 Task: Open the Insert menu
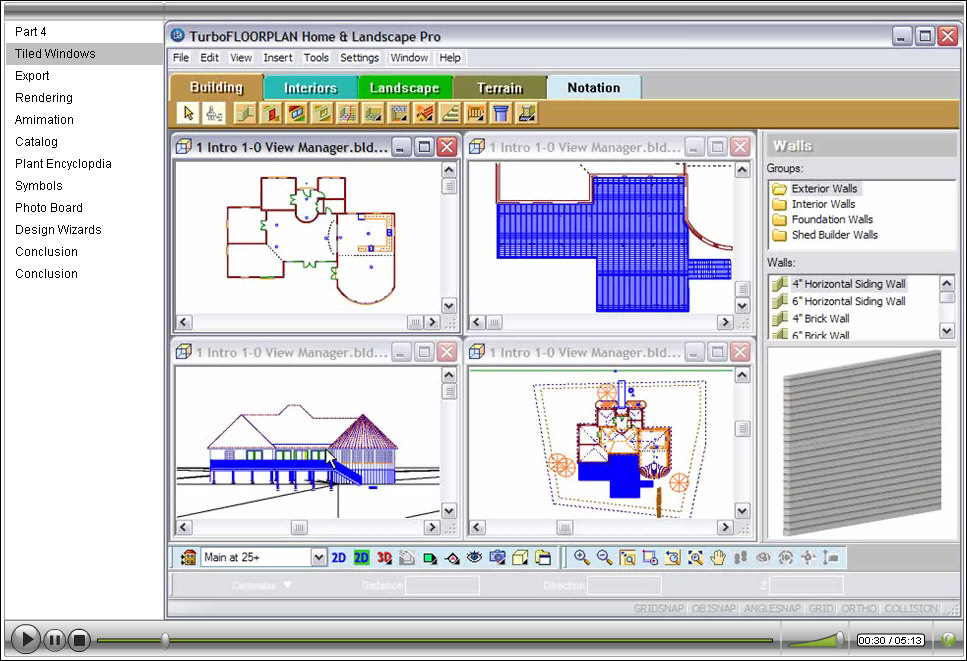coord(278,57)
